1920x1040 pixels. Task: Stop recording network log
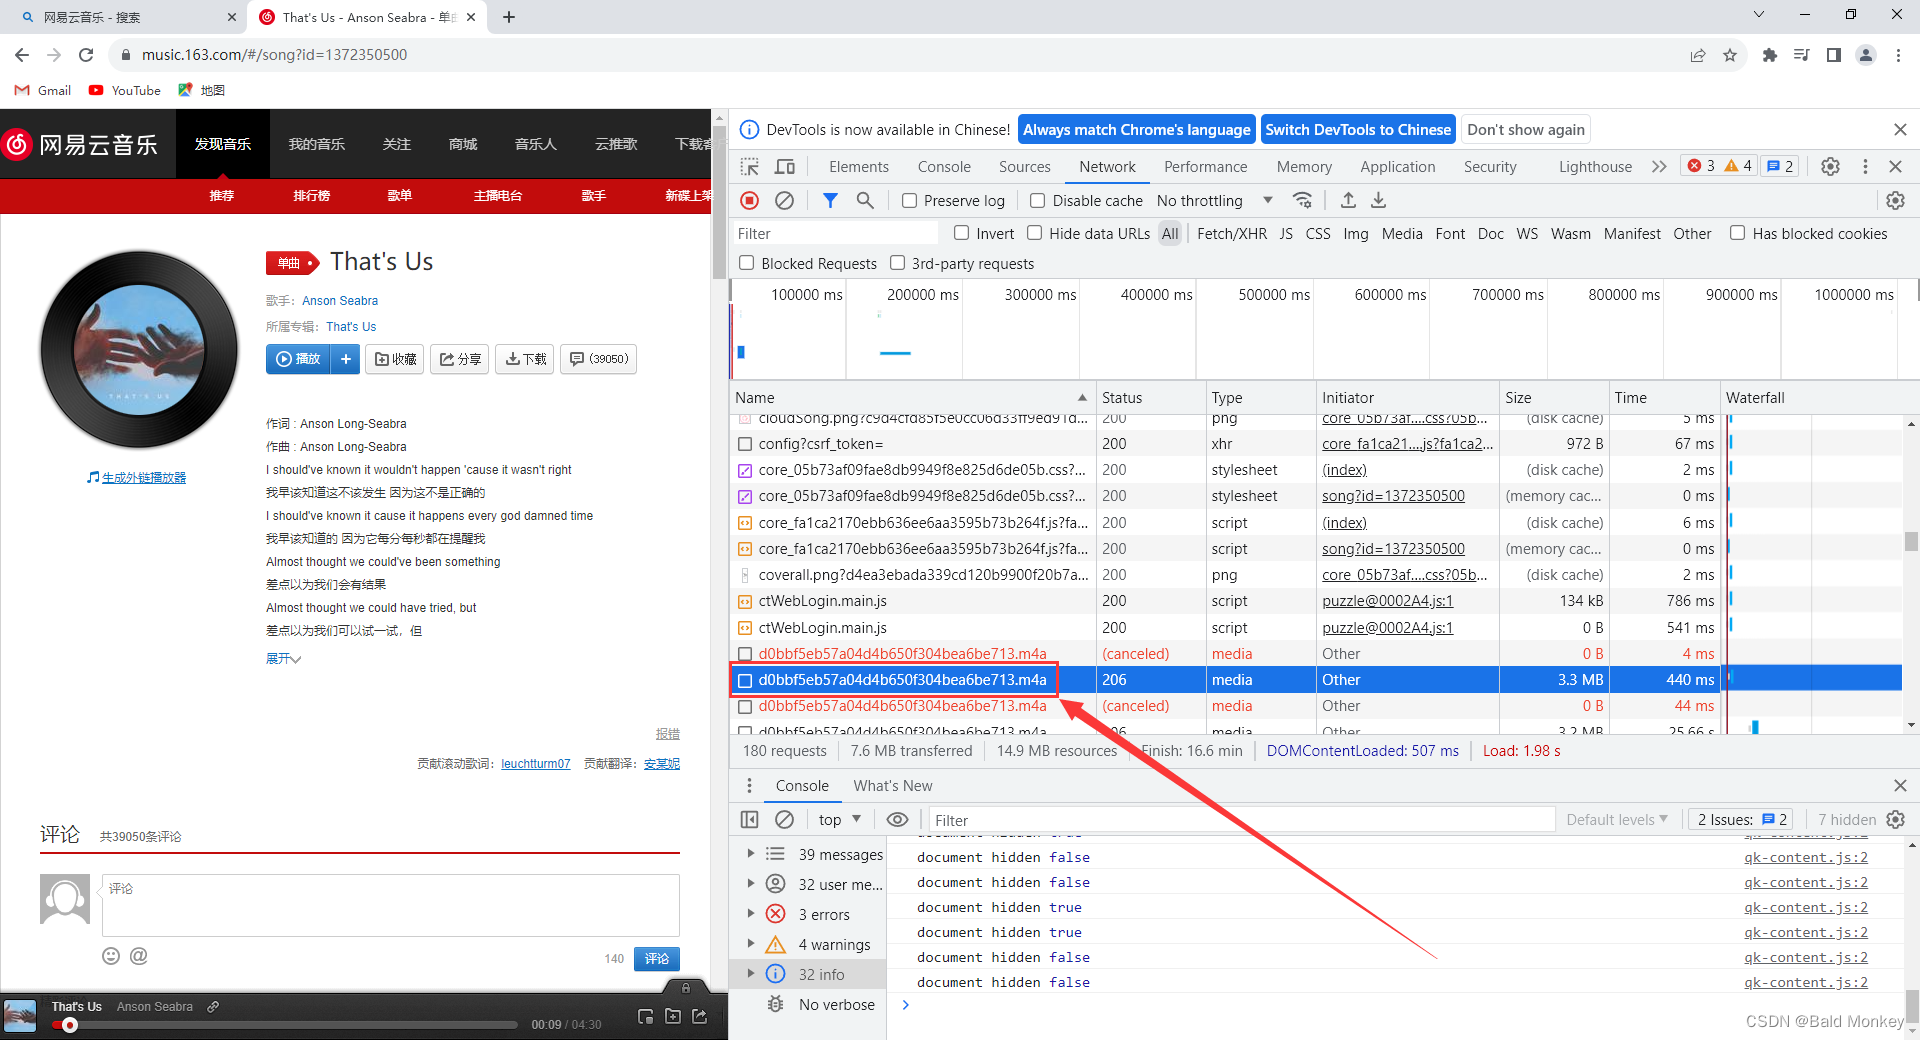coord(750,201)
